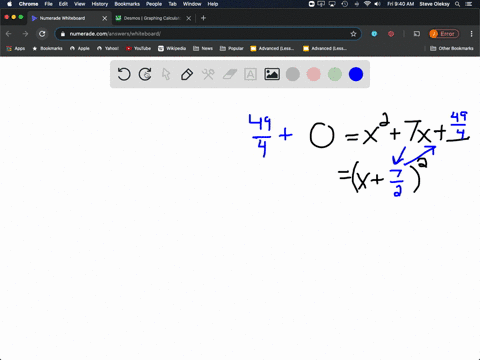
Task: Click the Steve Oleksy user name
Action: click(x=435, y=4)
